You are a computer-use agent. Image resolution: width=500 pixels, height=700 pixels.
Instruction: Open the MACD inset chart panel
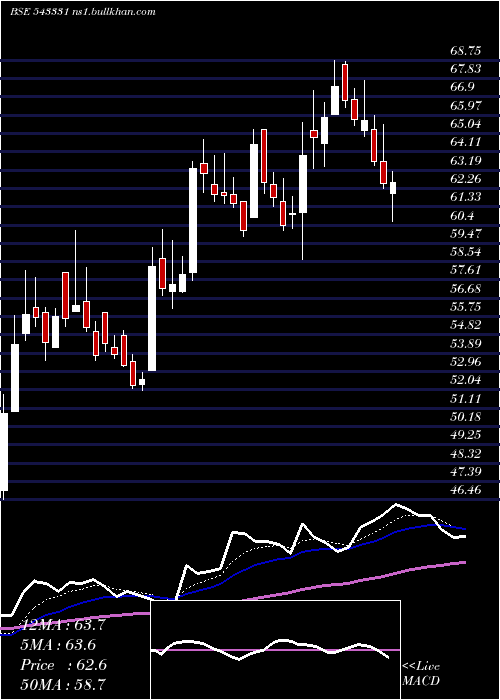coord(275,650)
